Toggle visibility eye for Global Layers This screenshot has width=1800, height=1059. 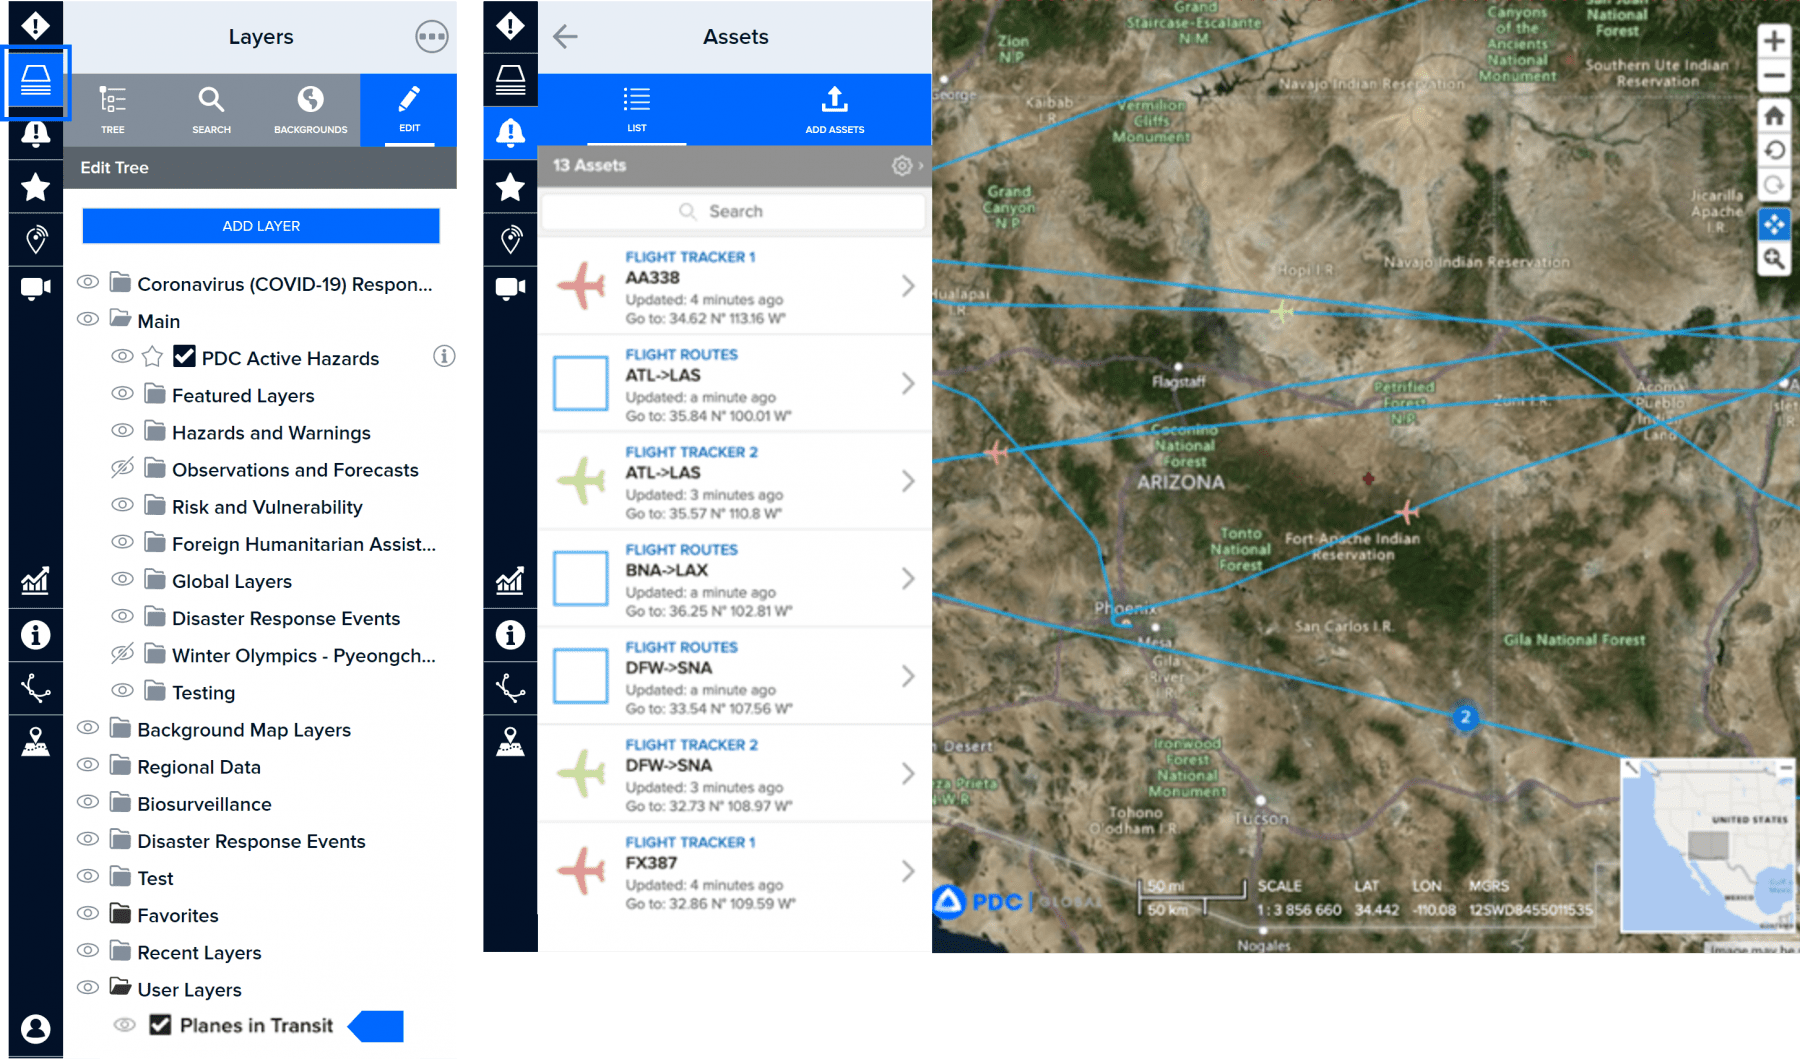click(122, 580)
